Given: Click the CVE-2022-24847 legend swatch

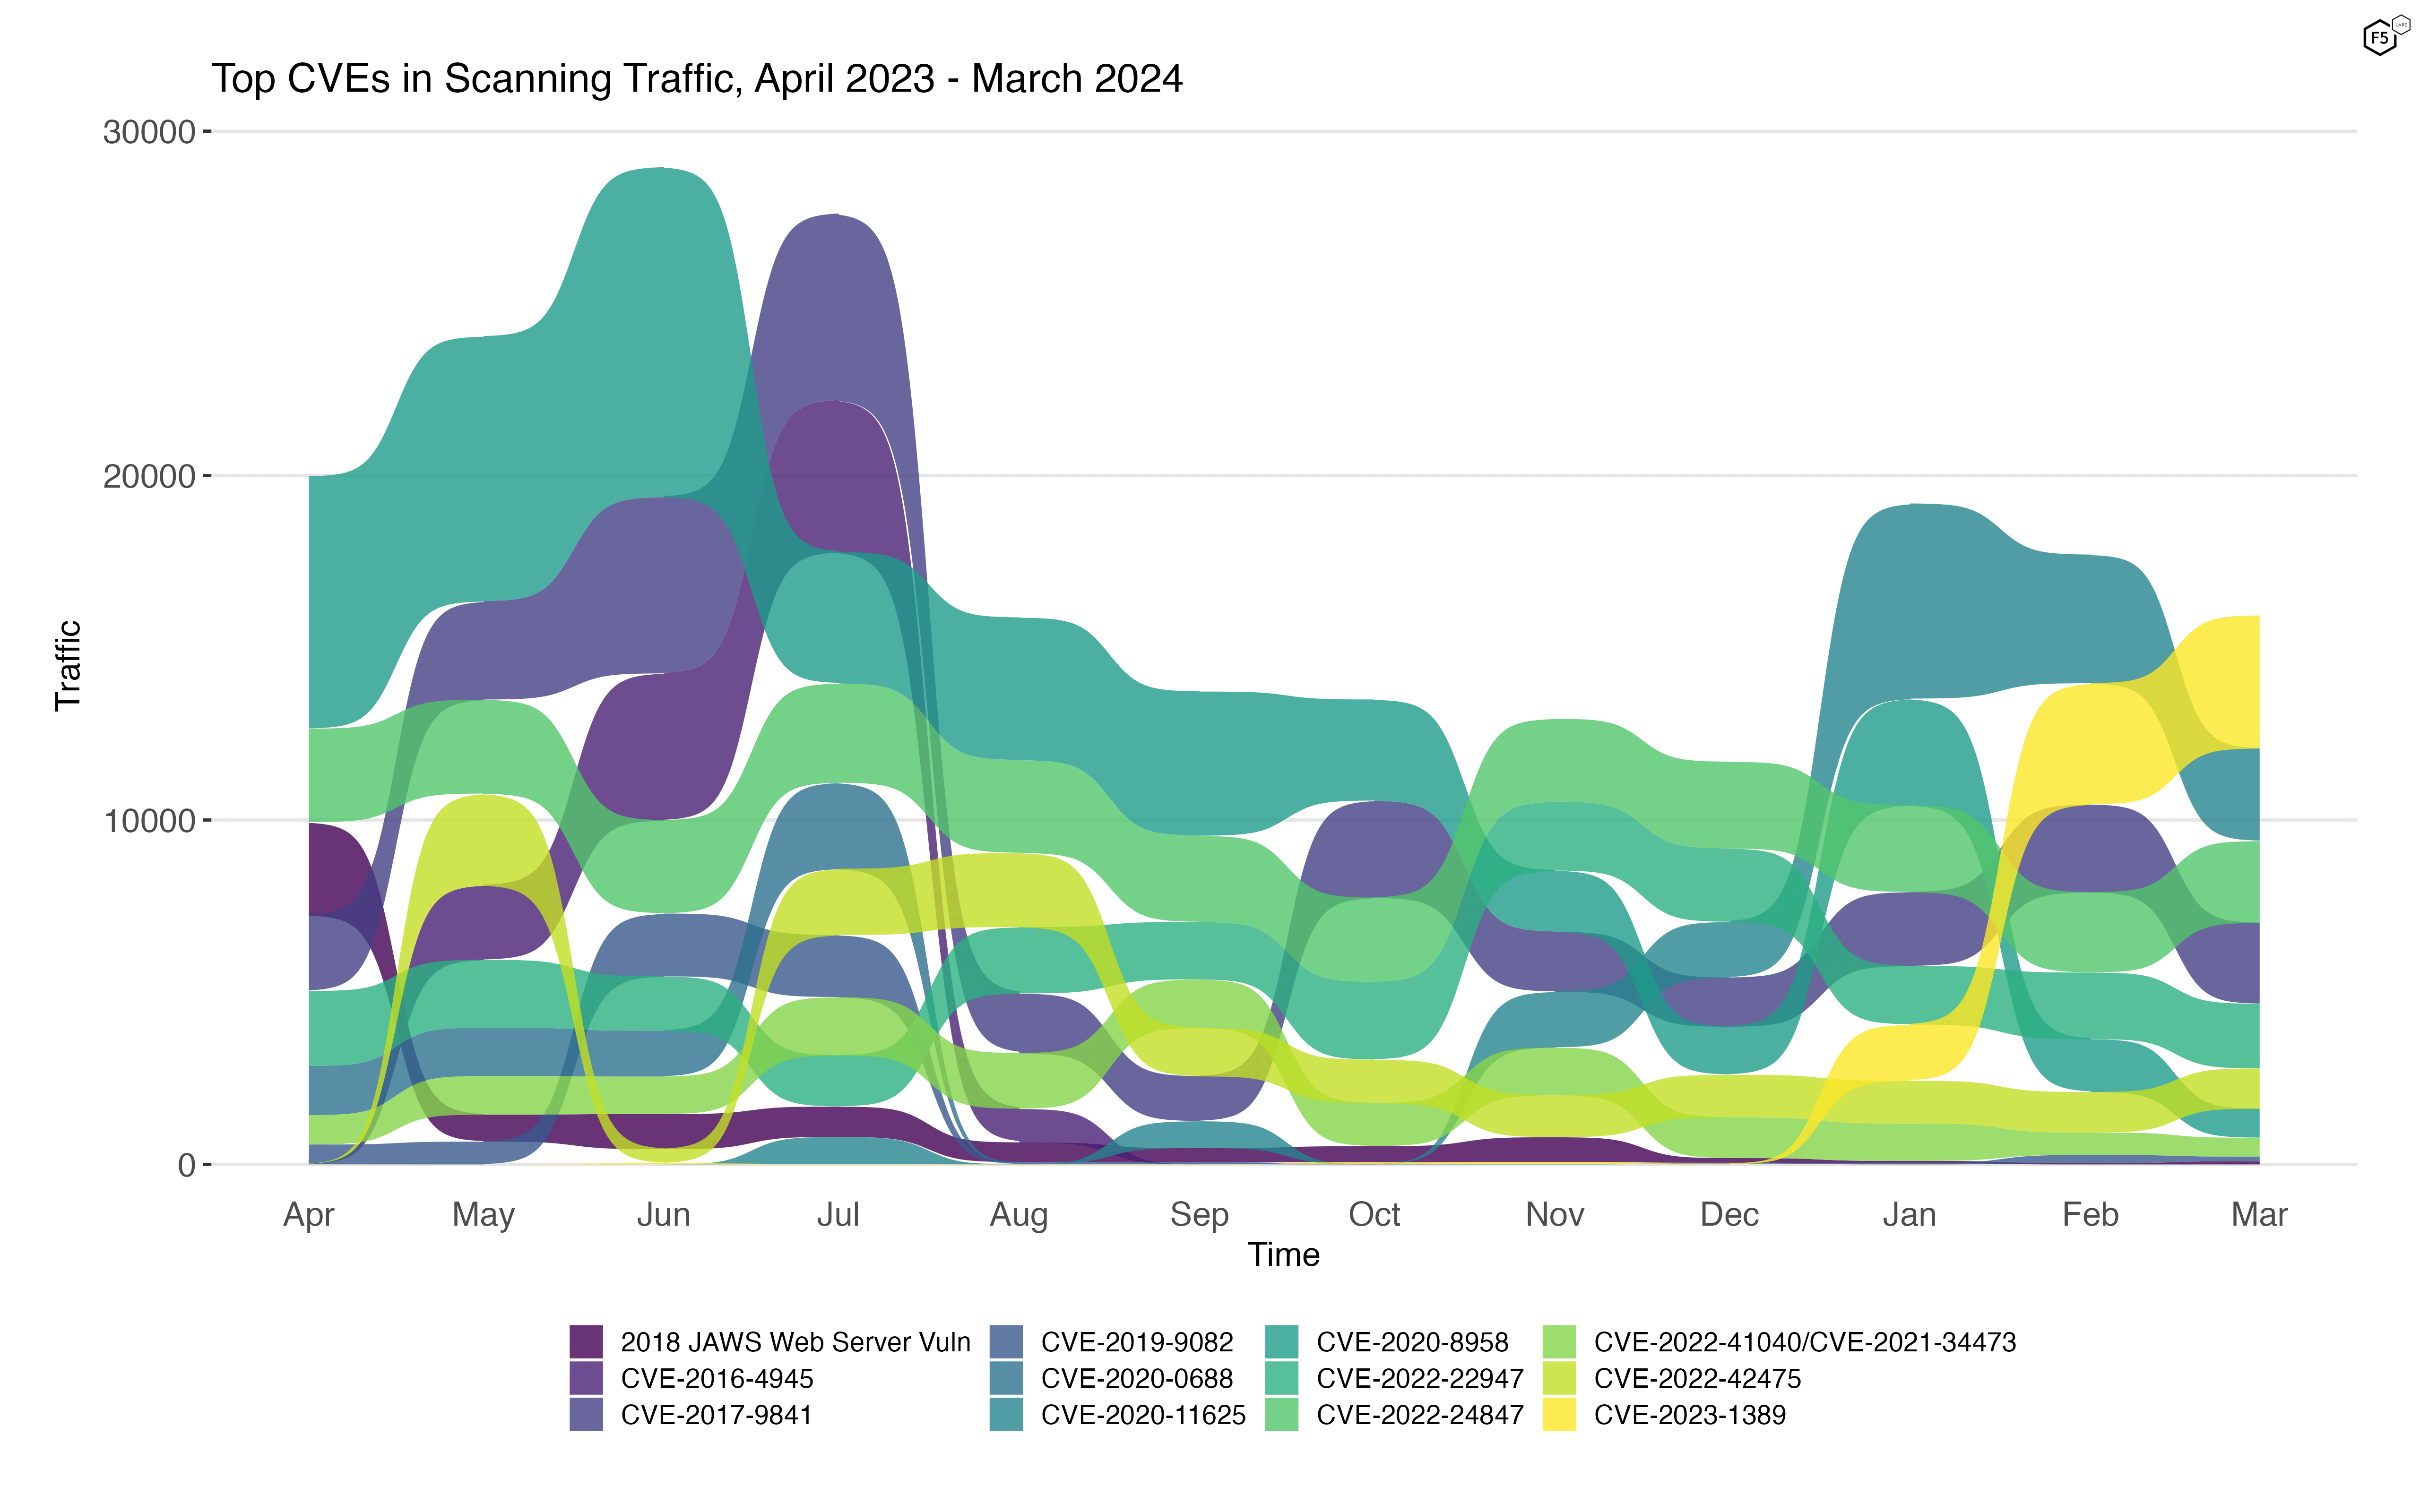Looking at the screenshot, I should click(1281, 1414).
